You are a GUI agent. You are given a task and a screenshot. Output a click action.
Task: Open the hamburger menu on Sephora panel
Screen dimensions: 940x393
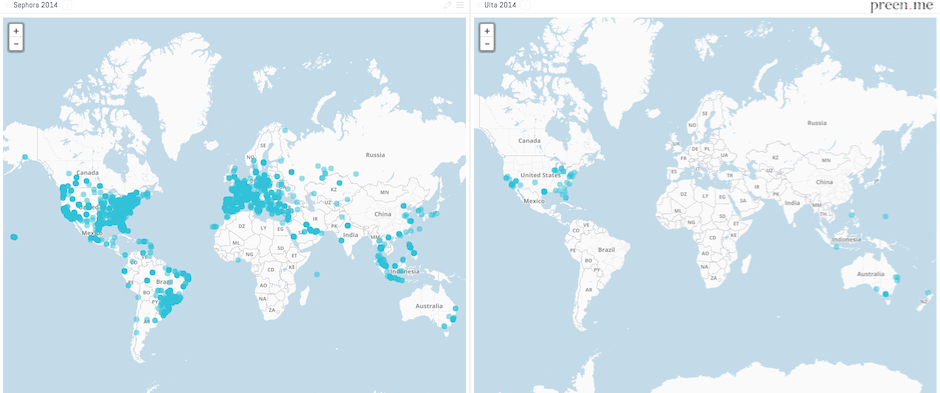point(460,5)
